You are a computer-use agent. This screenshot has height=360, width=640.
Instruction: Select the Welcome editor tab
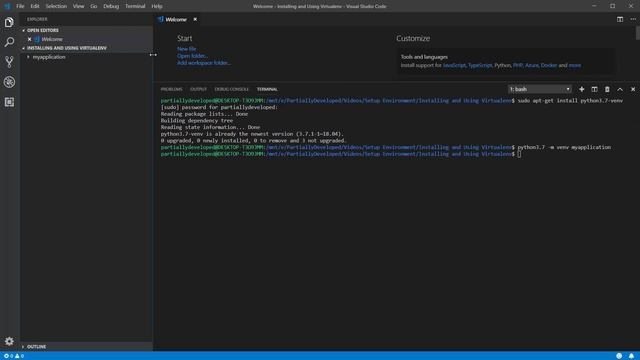point(176,19)
